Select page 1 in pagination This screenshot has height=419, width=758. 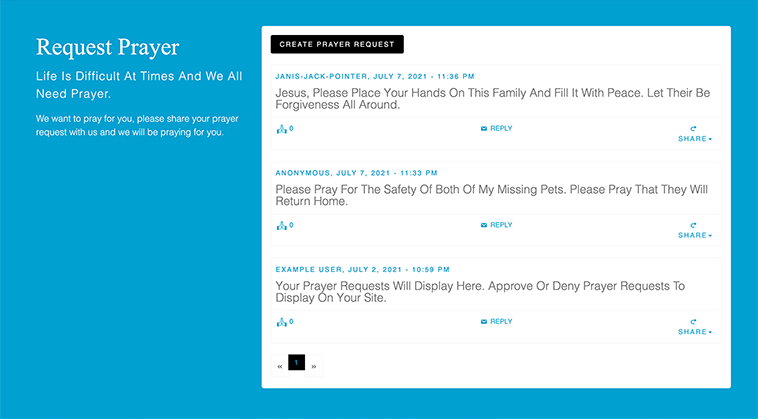pos(296,362)
